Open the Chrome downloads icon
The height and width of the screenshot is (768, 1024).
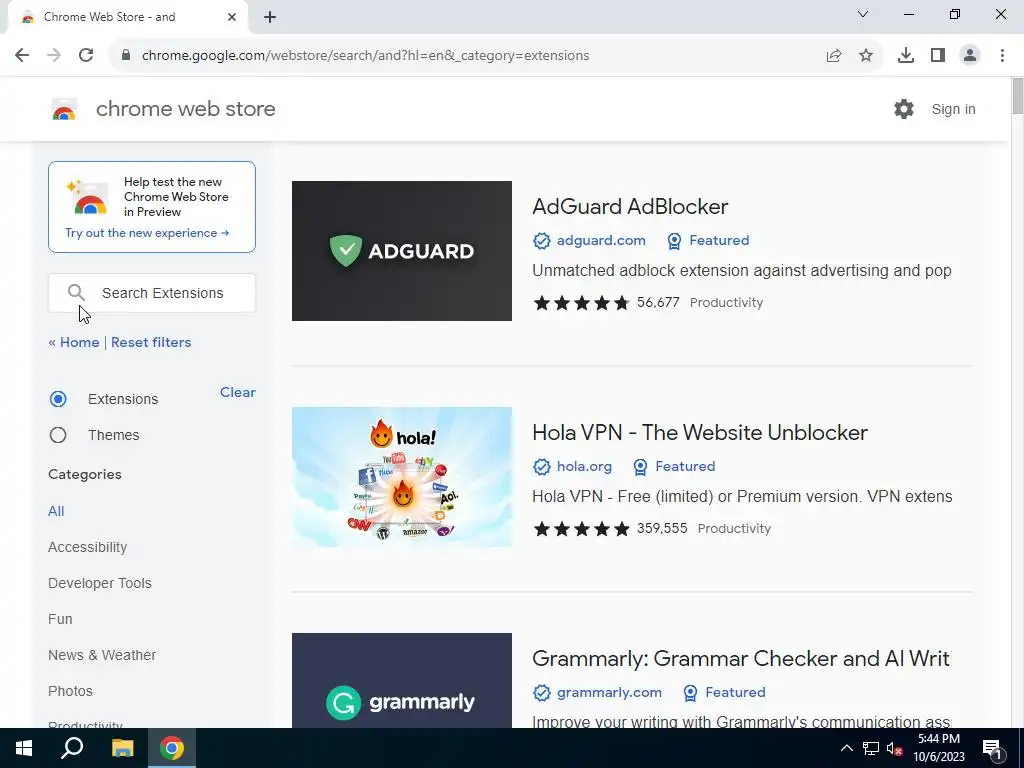coord(905,56)
